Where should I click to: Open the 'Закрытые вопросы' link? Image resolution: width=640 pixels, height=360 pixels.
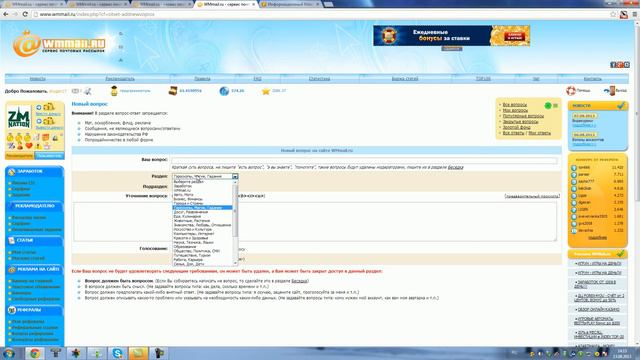pos(520,122)
